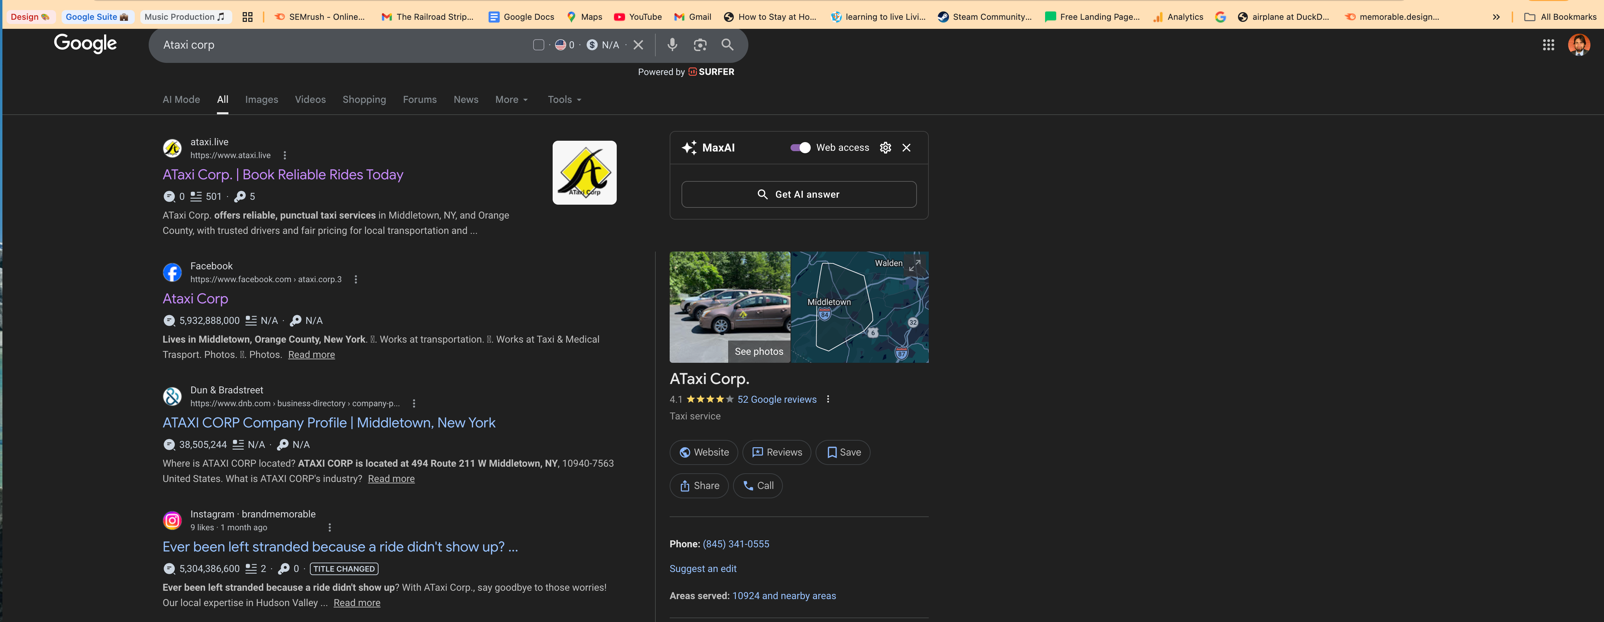Open the Google apps grid
The image size is (1604, 622).
(1548, 45)
